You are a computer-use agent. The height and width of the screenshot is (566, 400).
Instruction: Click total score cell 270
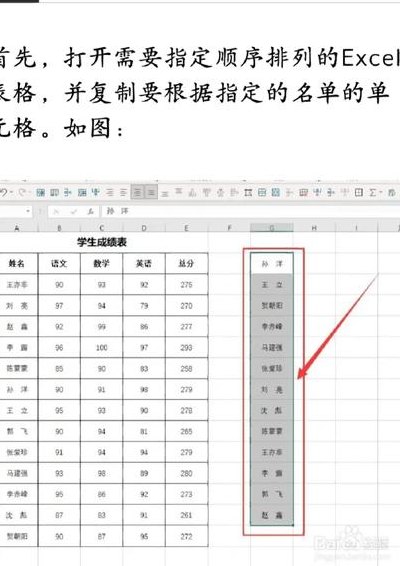(186, 306)
